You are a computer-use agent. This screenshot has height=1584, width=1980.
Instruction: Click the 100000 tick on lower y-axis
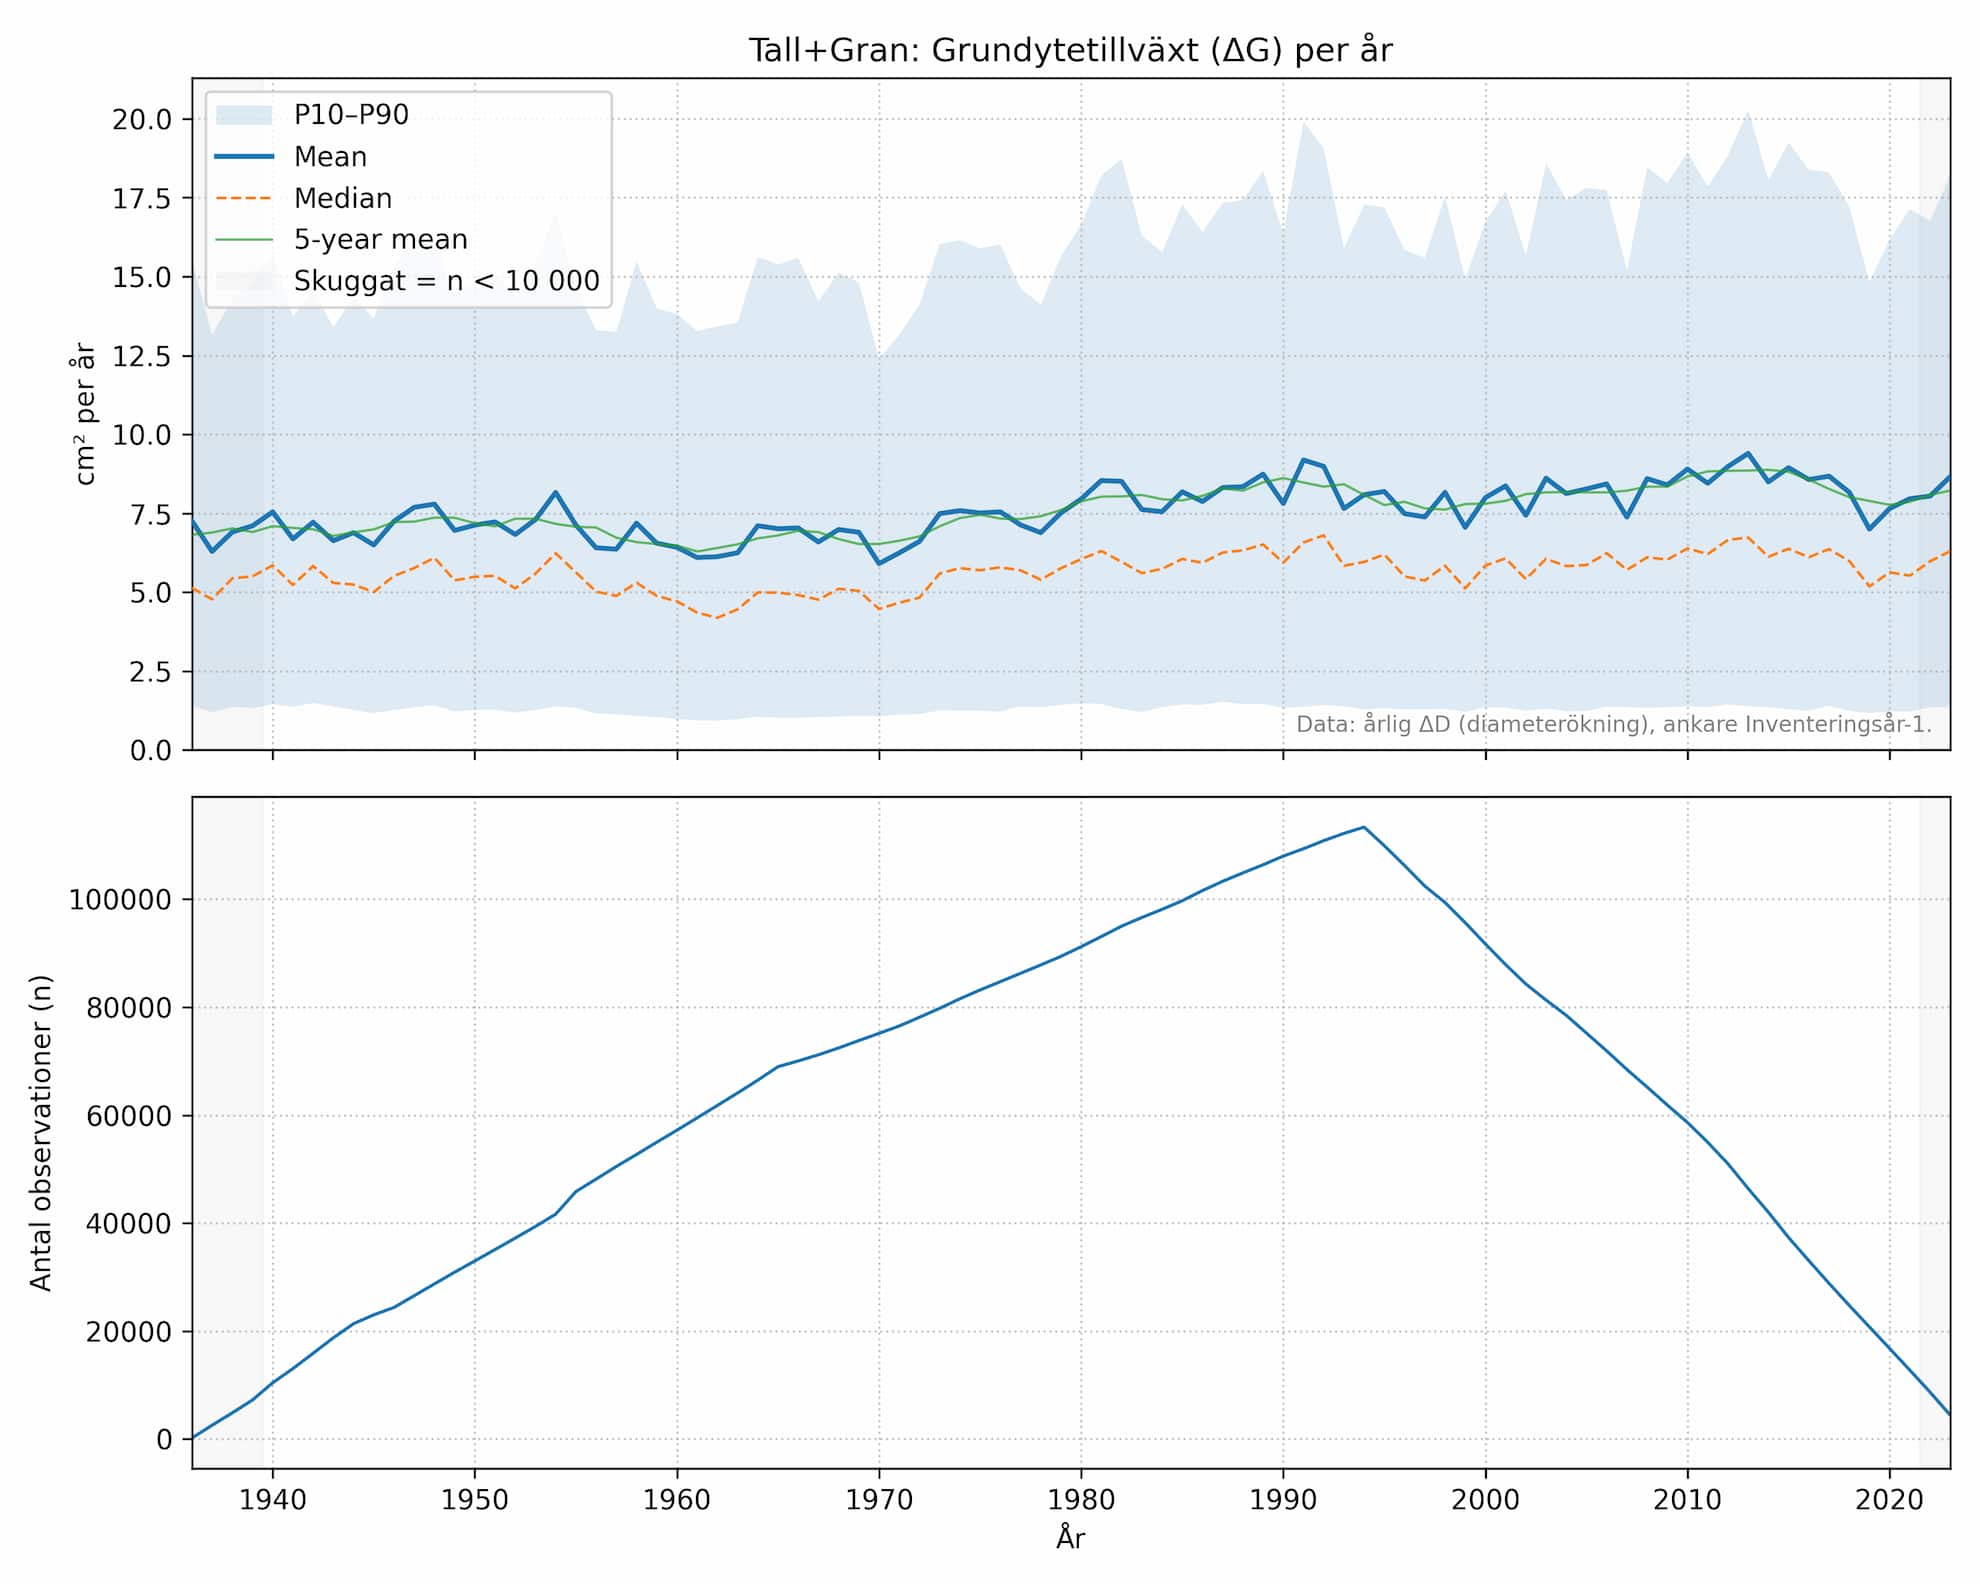point(120,900)
